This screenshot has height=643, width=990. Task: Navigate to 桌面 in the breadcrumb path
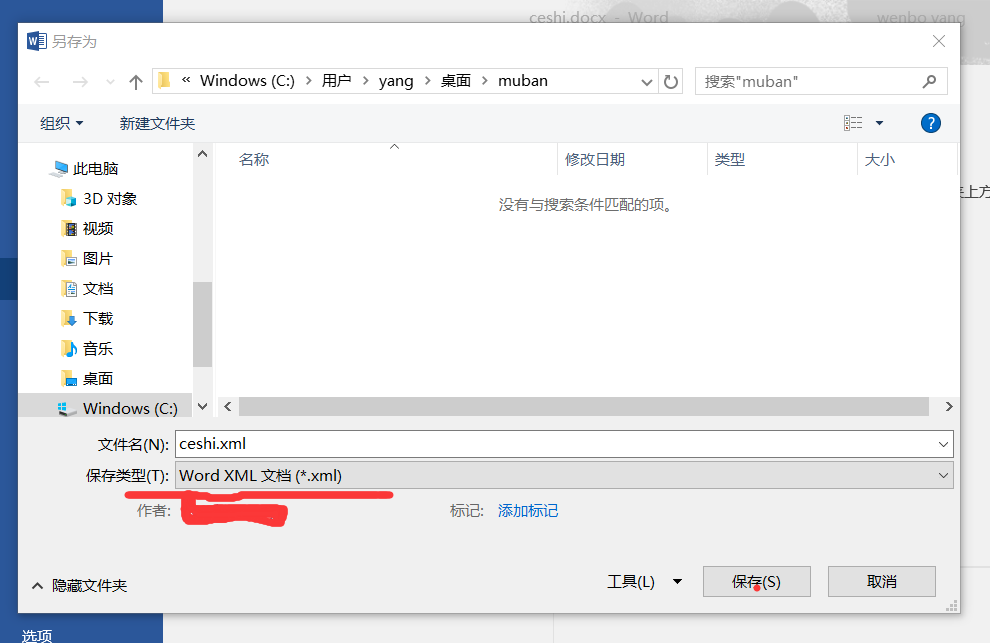pos(455,81)
